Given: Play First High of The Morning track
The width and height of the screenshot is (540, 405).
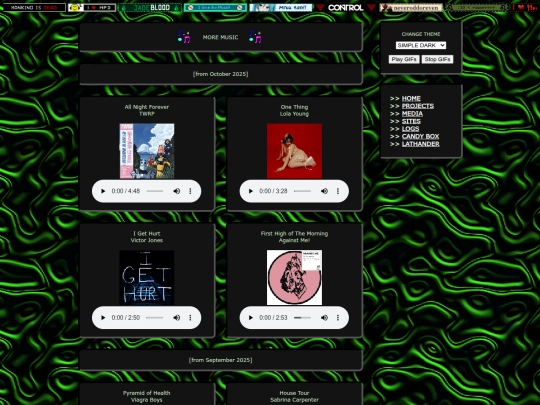Looking at the screenshot, I should (251, 318).
